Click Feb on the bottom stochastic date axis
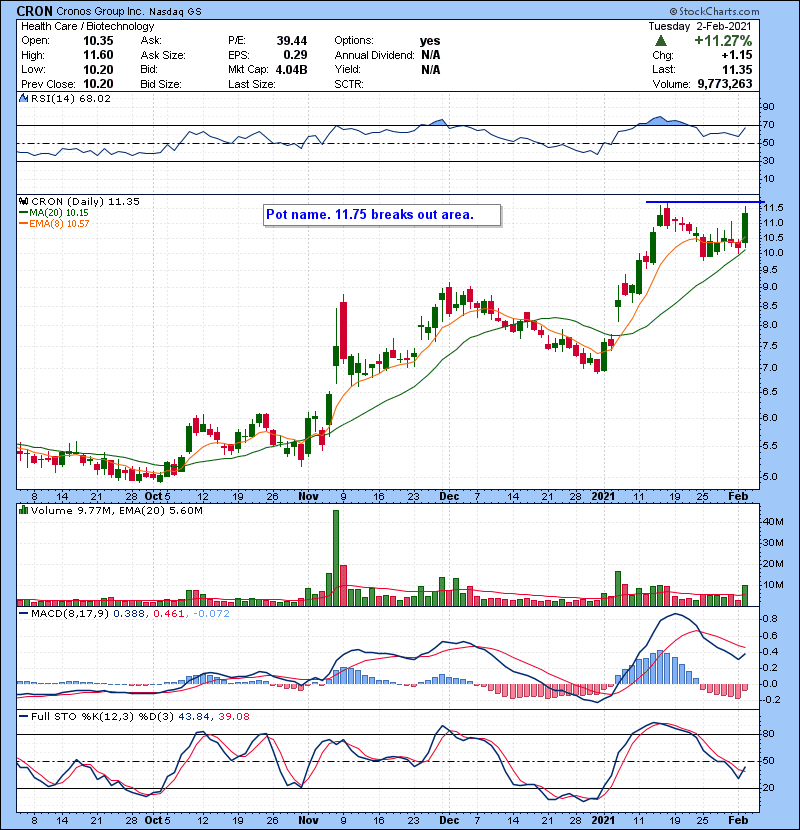Screen dimensions: 800x830 coord(738,820)
